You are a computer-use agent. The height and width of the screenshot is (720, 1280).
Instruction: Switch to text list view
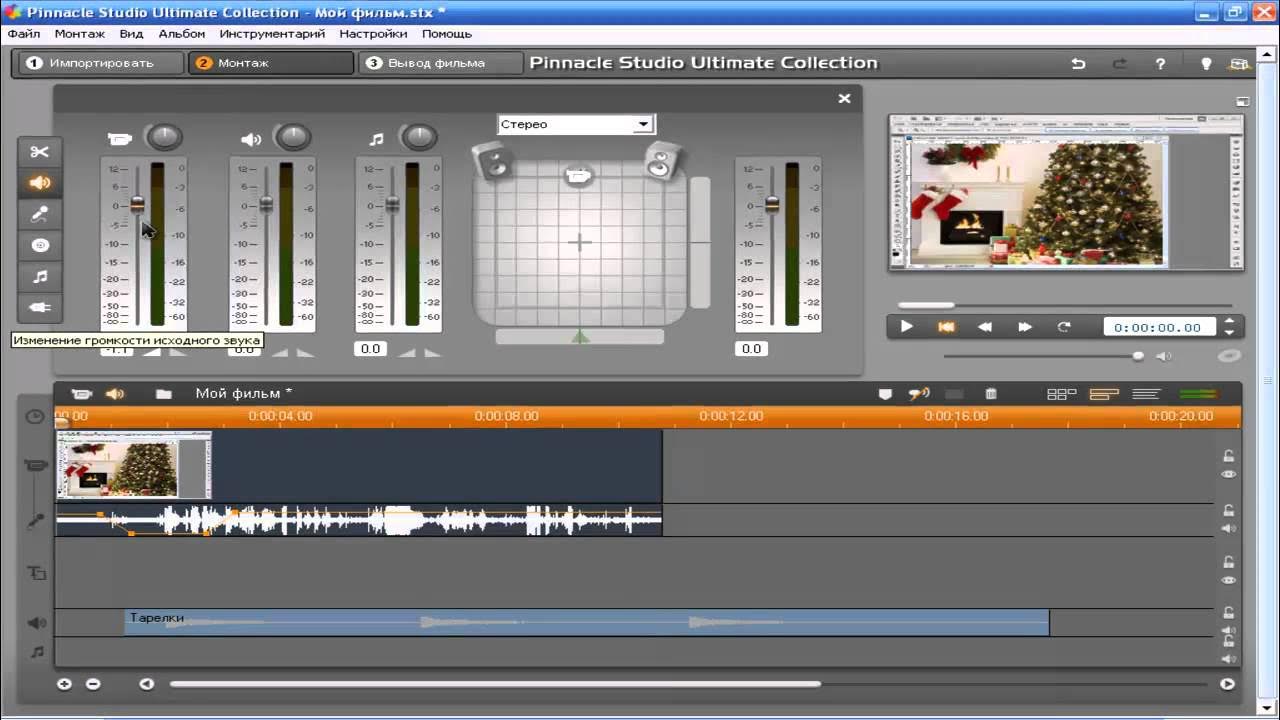coord(1146,394)
